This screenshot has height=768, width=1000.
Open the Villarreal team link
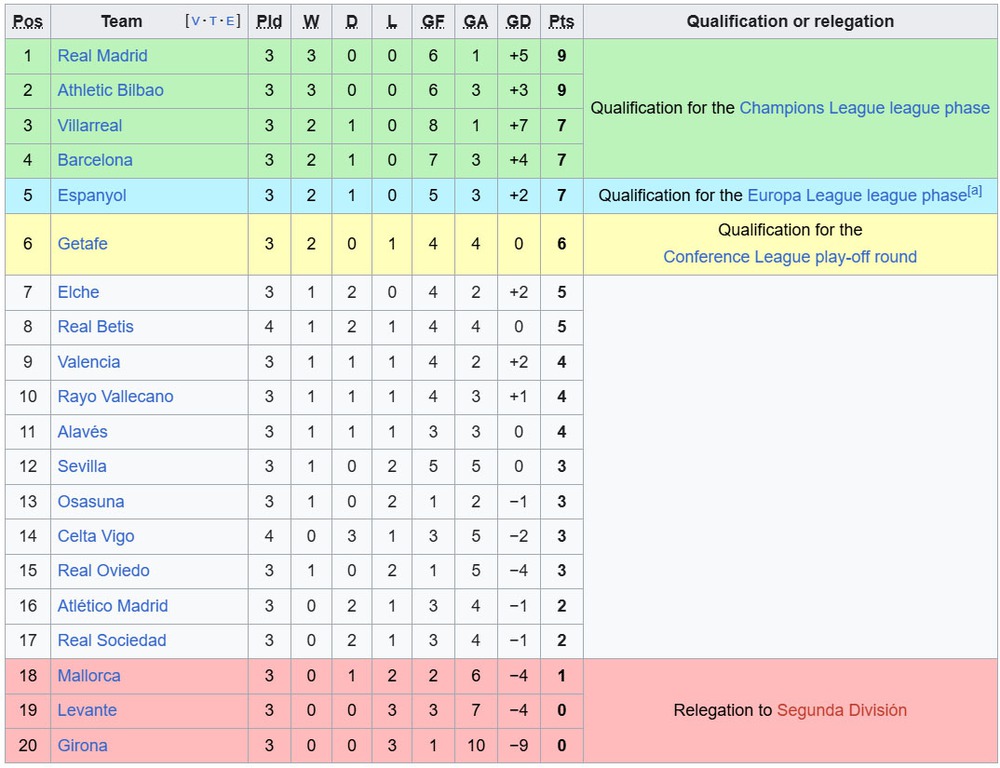click(89, 125)
